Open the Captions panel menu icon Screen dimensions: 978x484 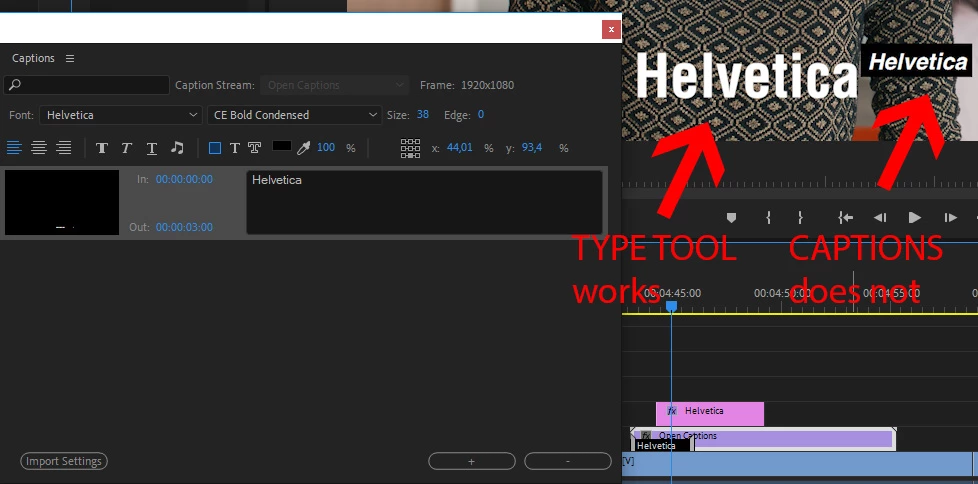click(70, 58)
